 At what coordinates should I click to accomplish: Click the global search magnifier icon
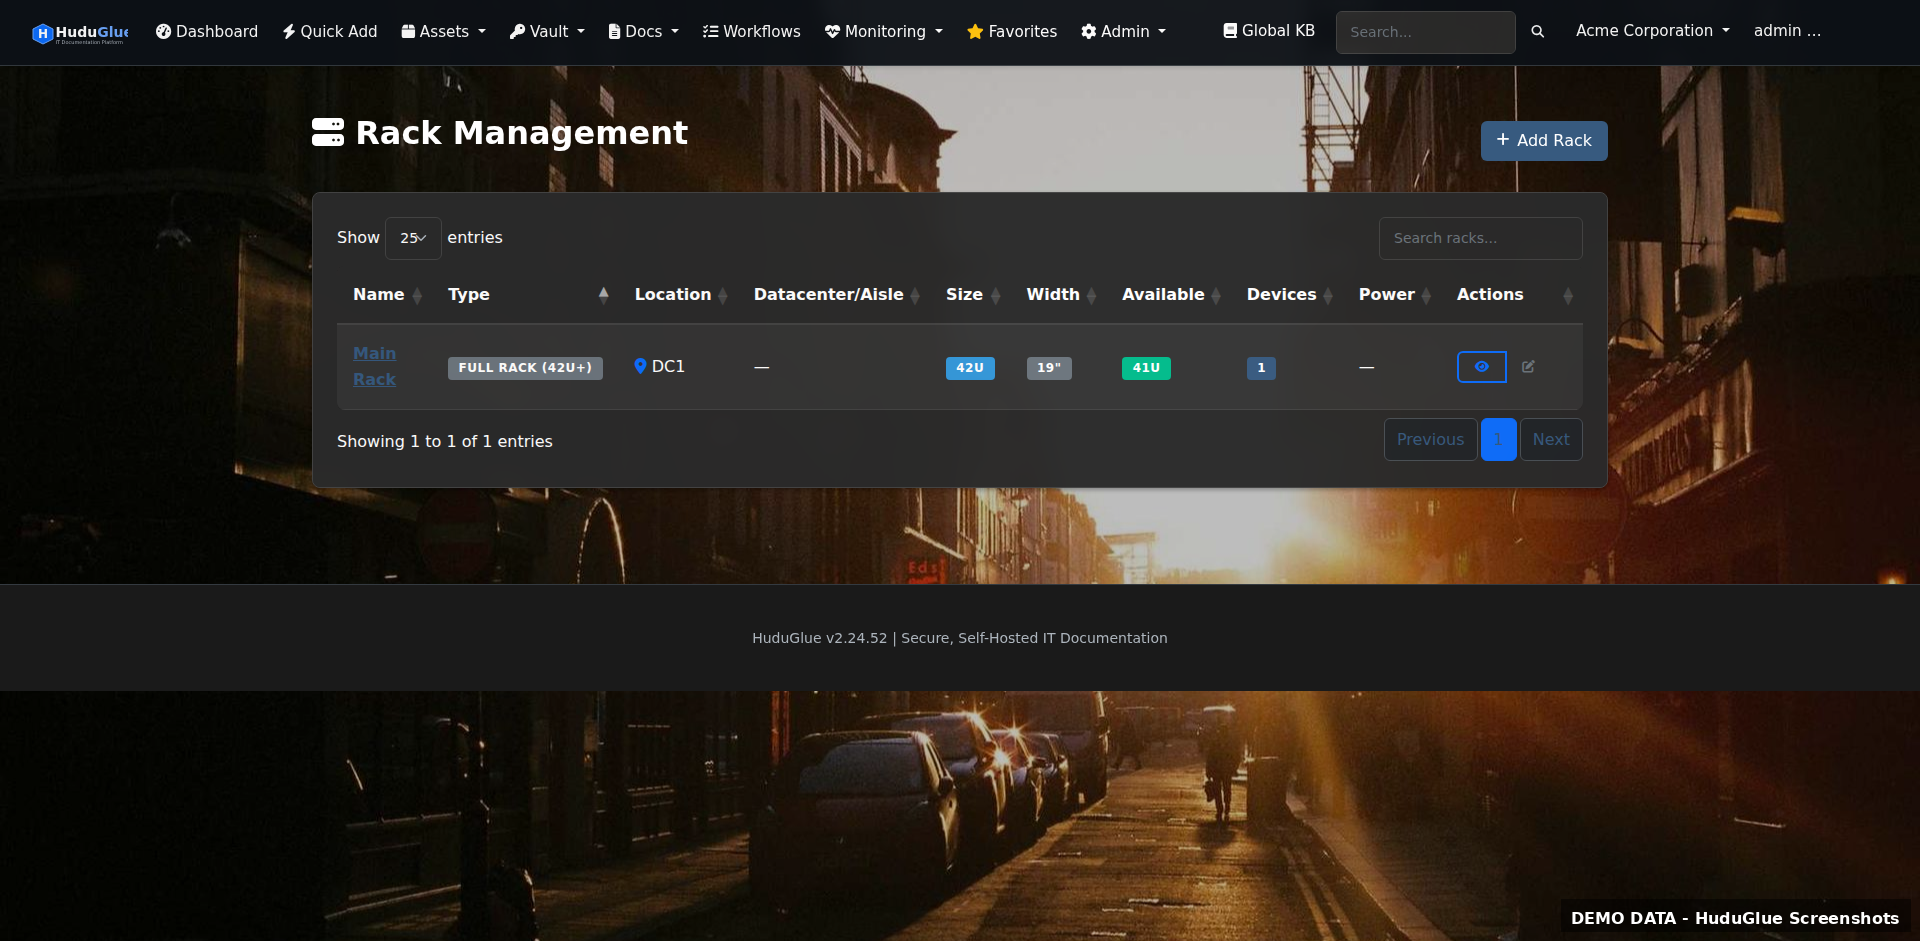tap(1537, 32)
